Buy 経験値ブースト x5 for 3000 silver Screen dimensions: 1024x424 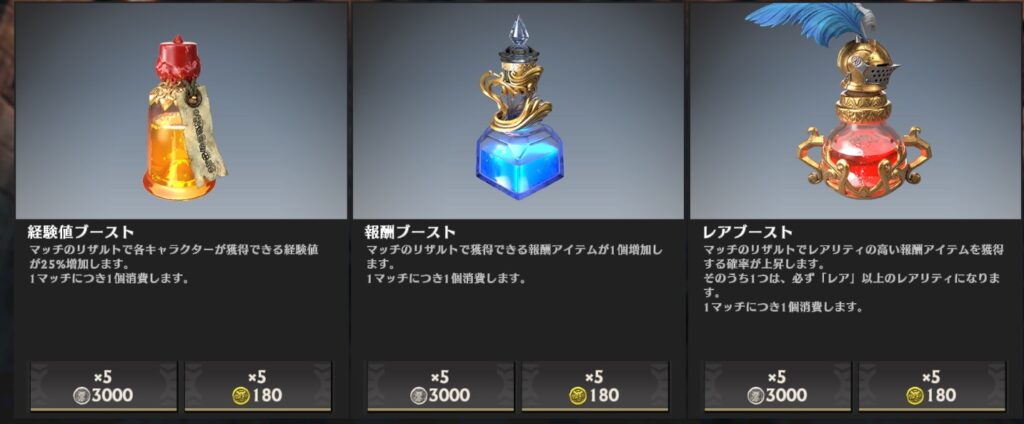104,387
